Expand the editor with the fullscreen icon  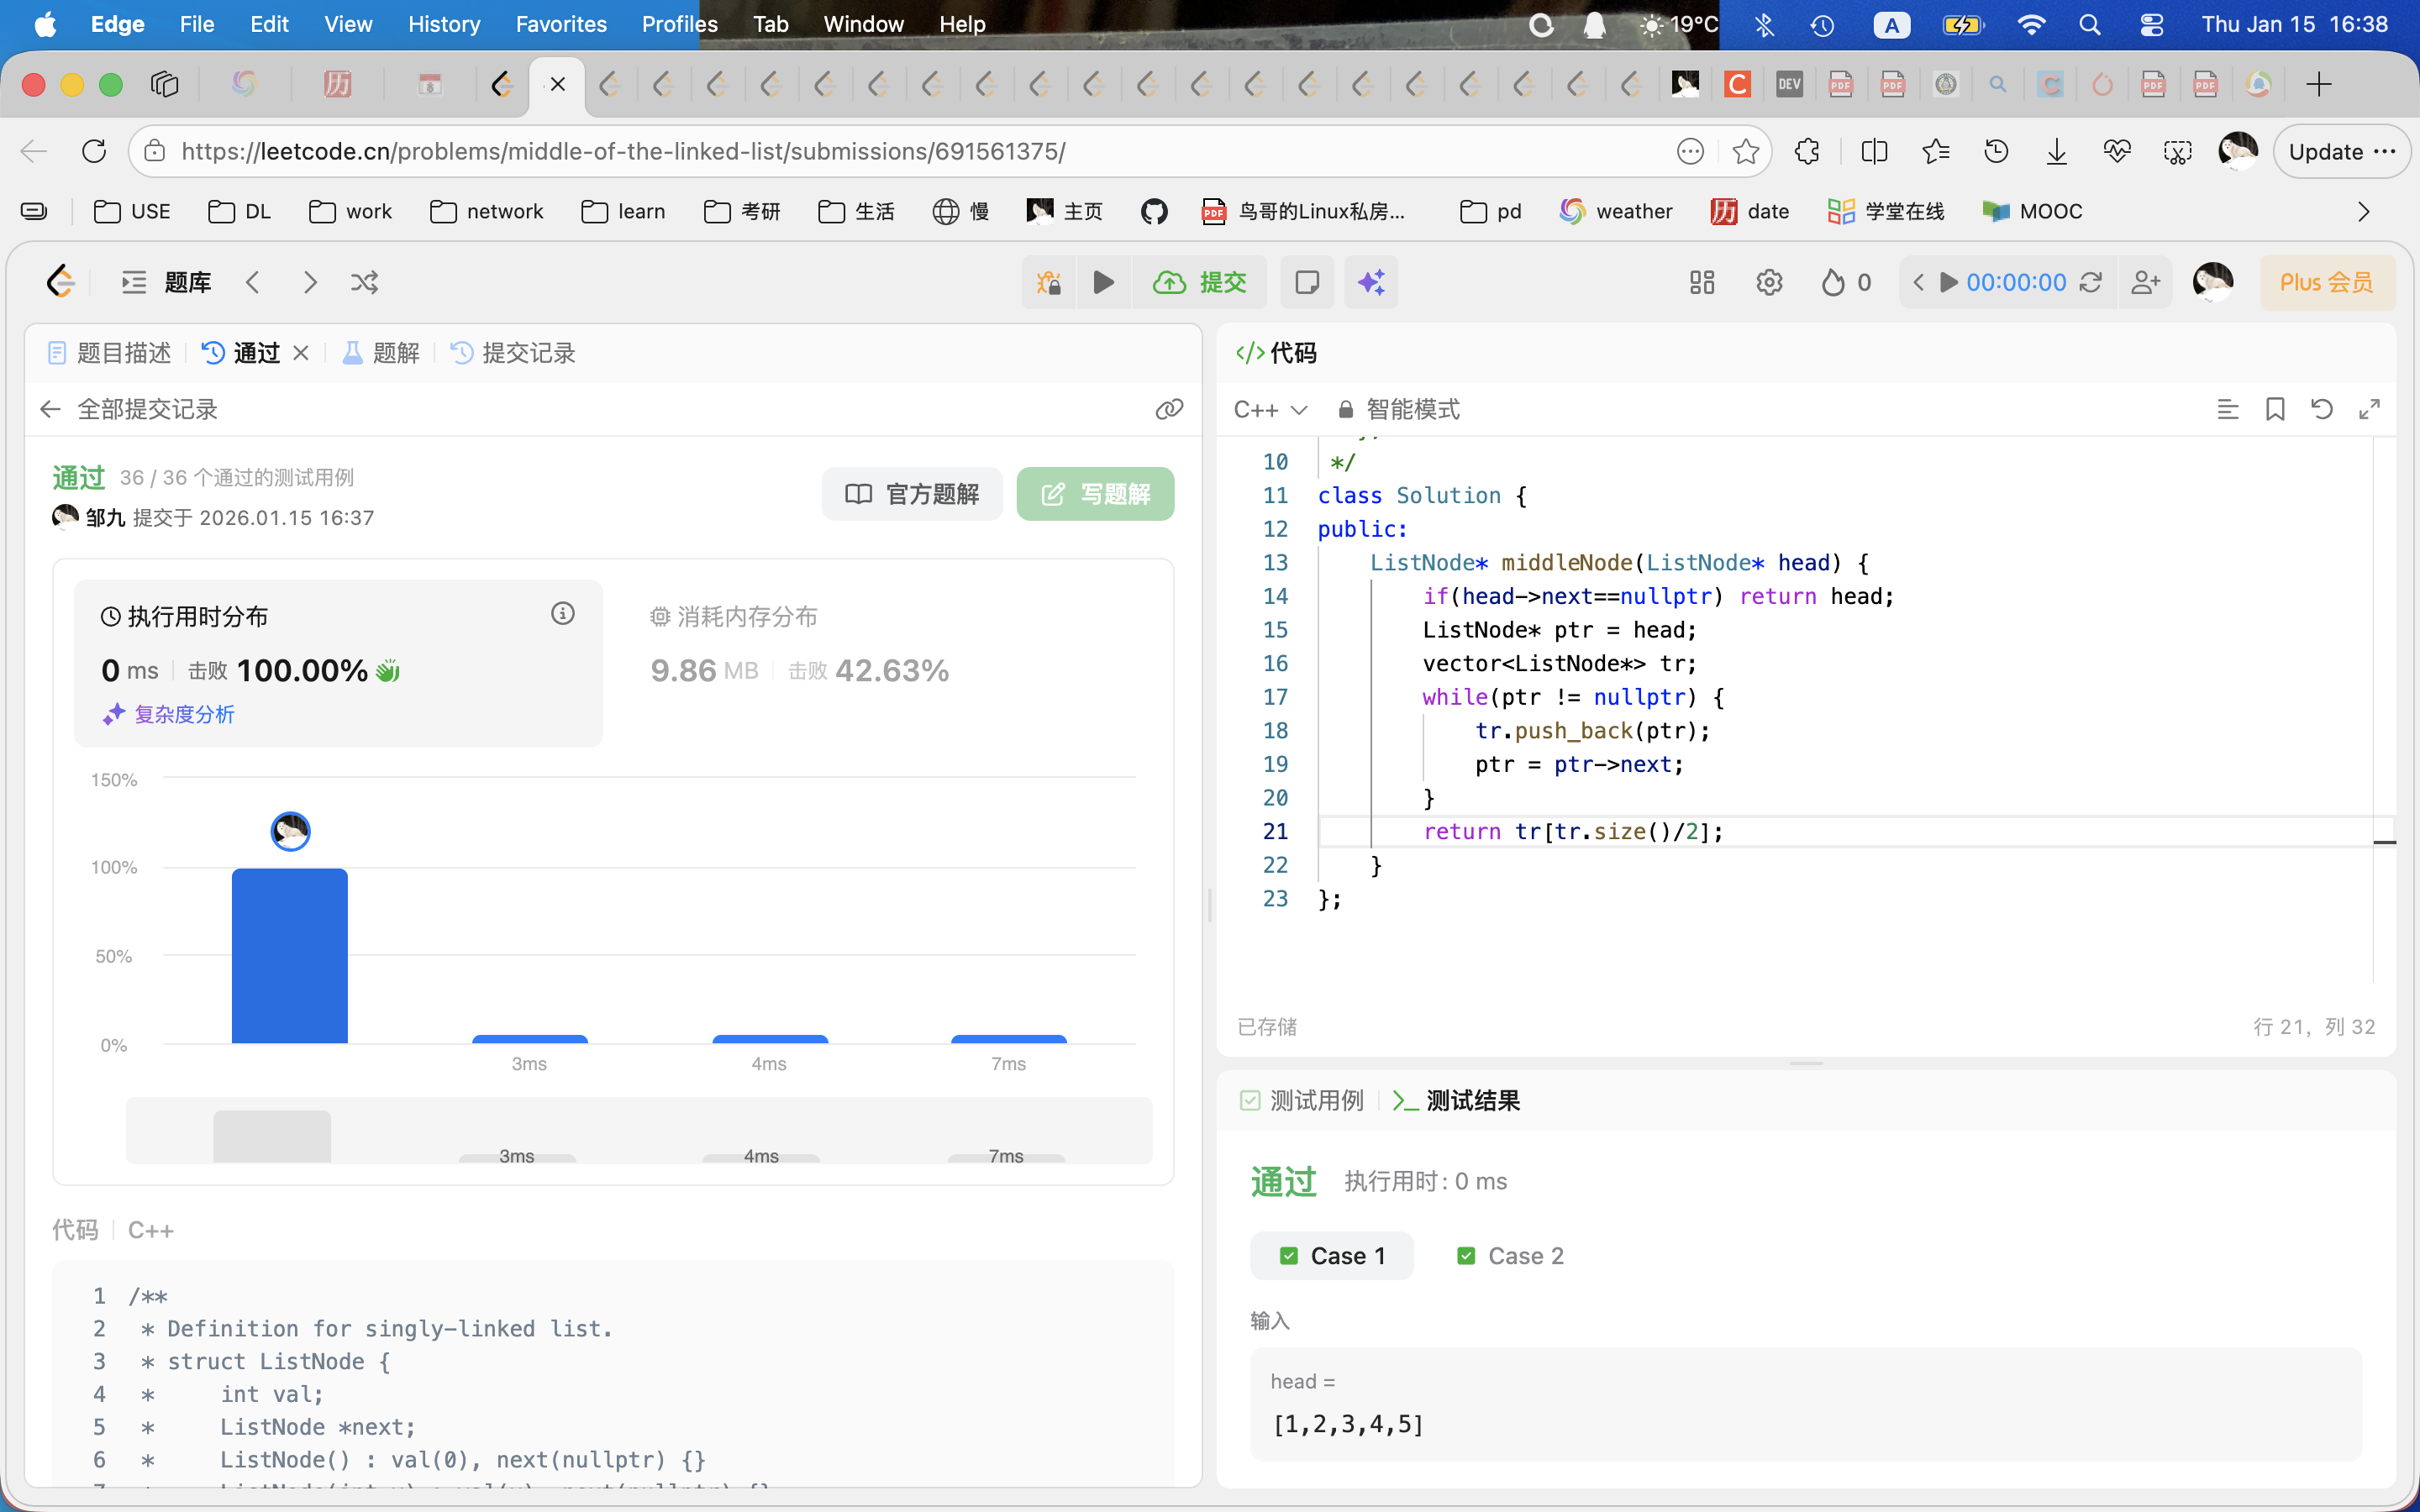2371,409
